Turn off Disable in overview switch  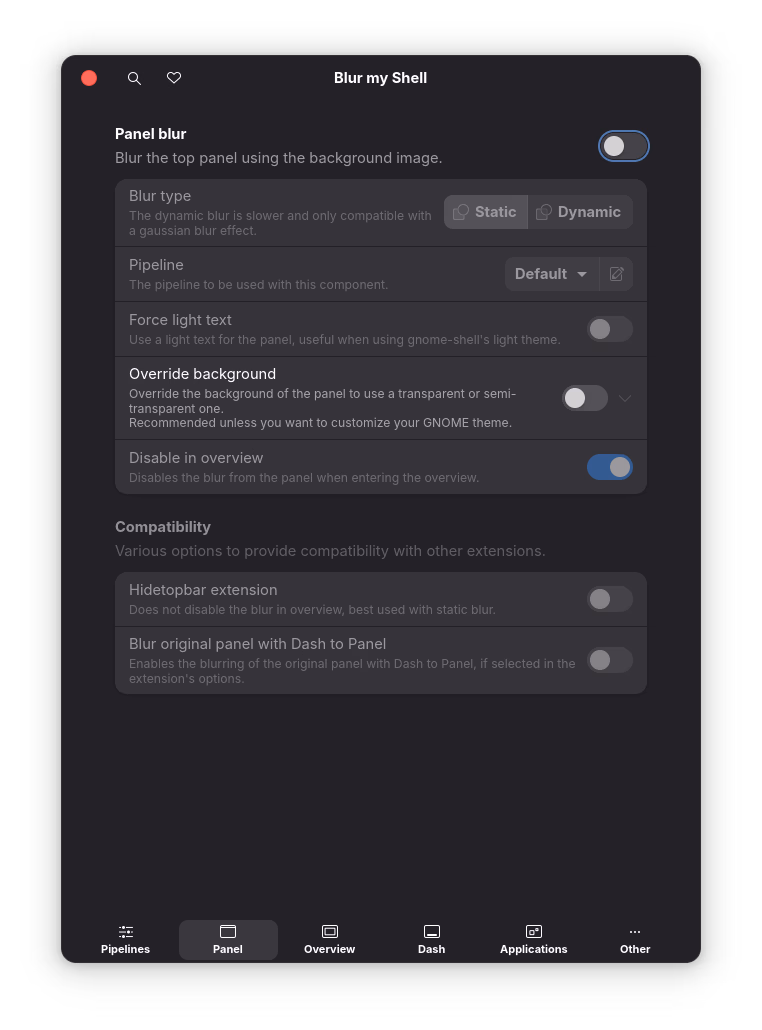(610, 467)
